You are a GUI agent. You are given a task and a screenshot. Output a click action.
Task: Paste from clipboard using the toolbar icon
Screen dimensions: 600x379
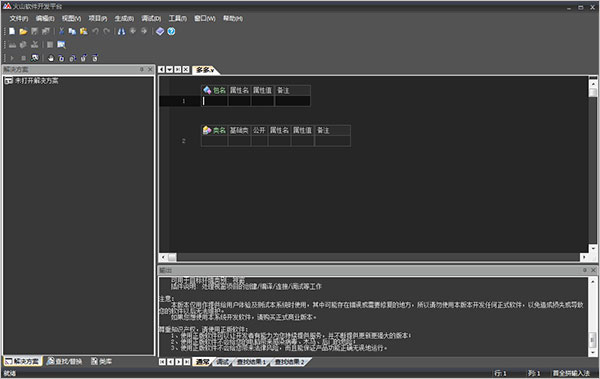84,31
